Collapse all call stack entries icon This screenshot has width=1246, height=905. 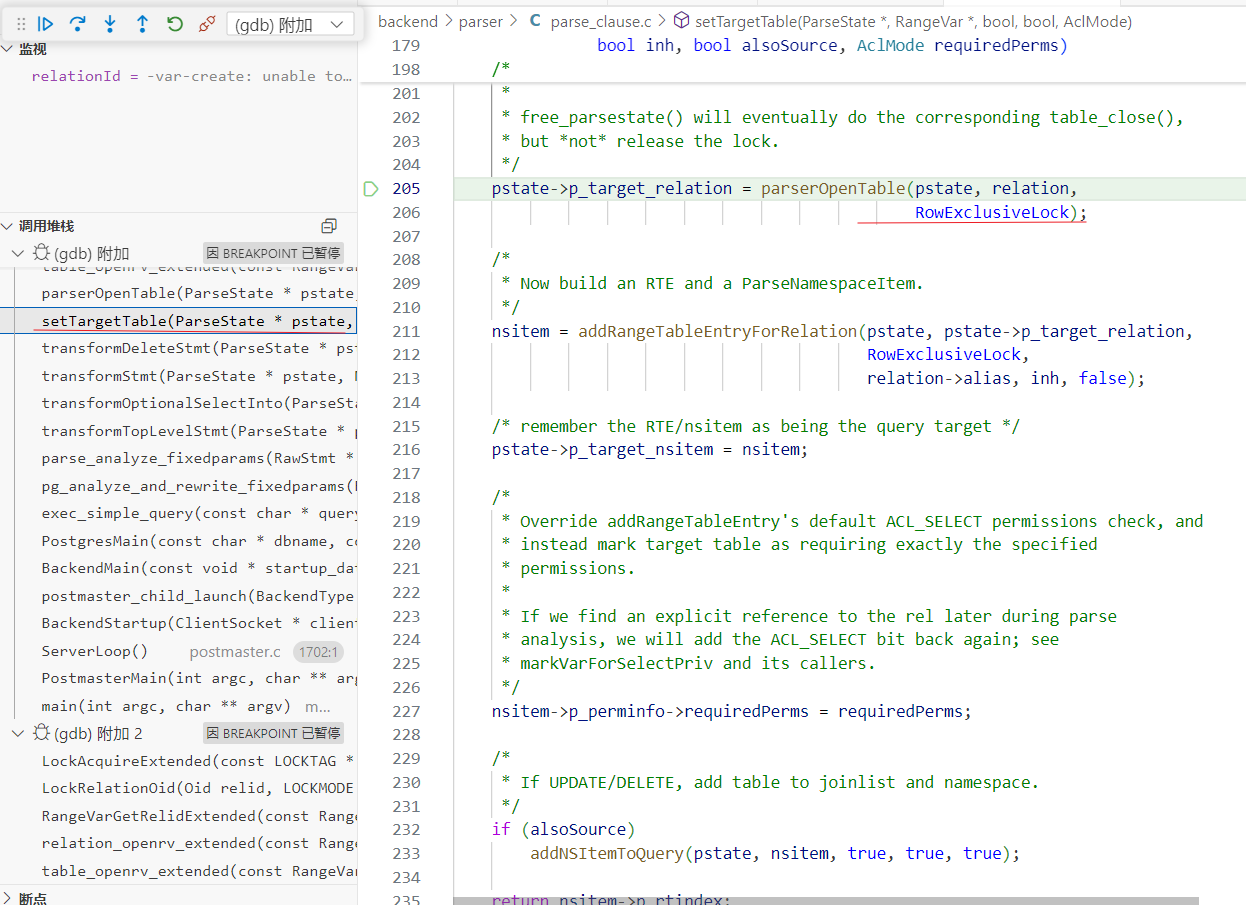click(329, 226)
